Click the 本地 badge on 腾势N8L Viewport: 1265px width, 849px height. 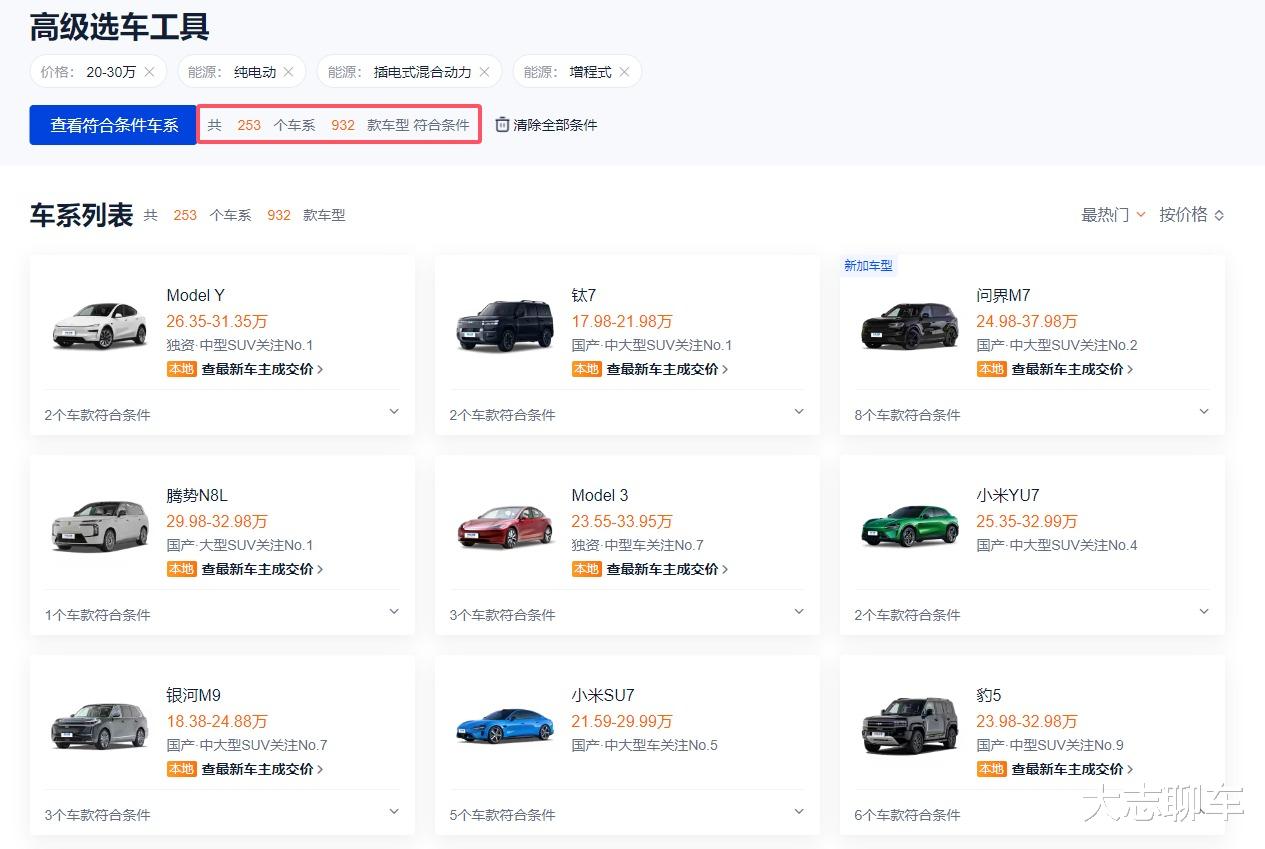[x=181, y=569]
